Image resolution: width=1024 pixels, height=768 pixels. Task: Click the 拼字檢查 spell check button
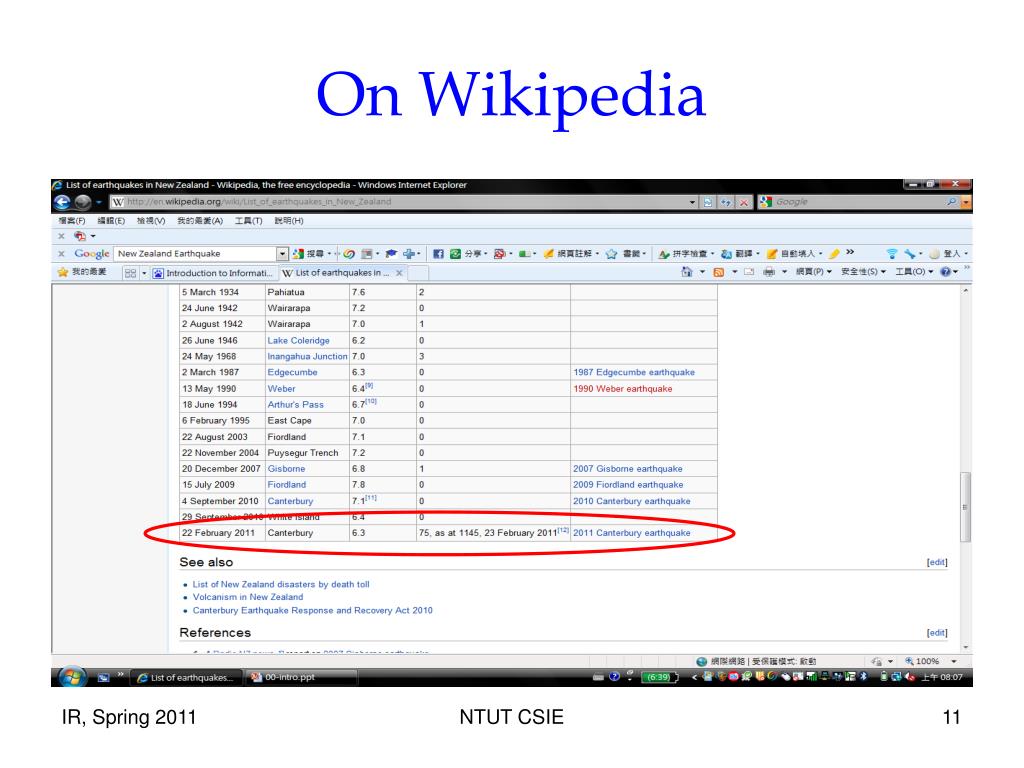tap(686, 253)
